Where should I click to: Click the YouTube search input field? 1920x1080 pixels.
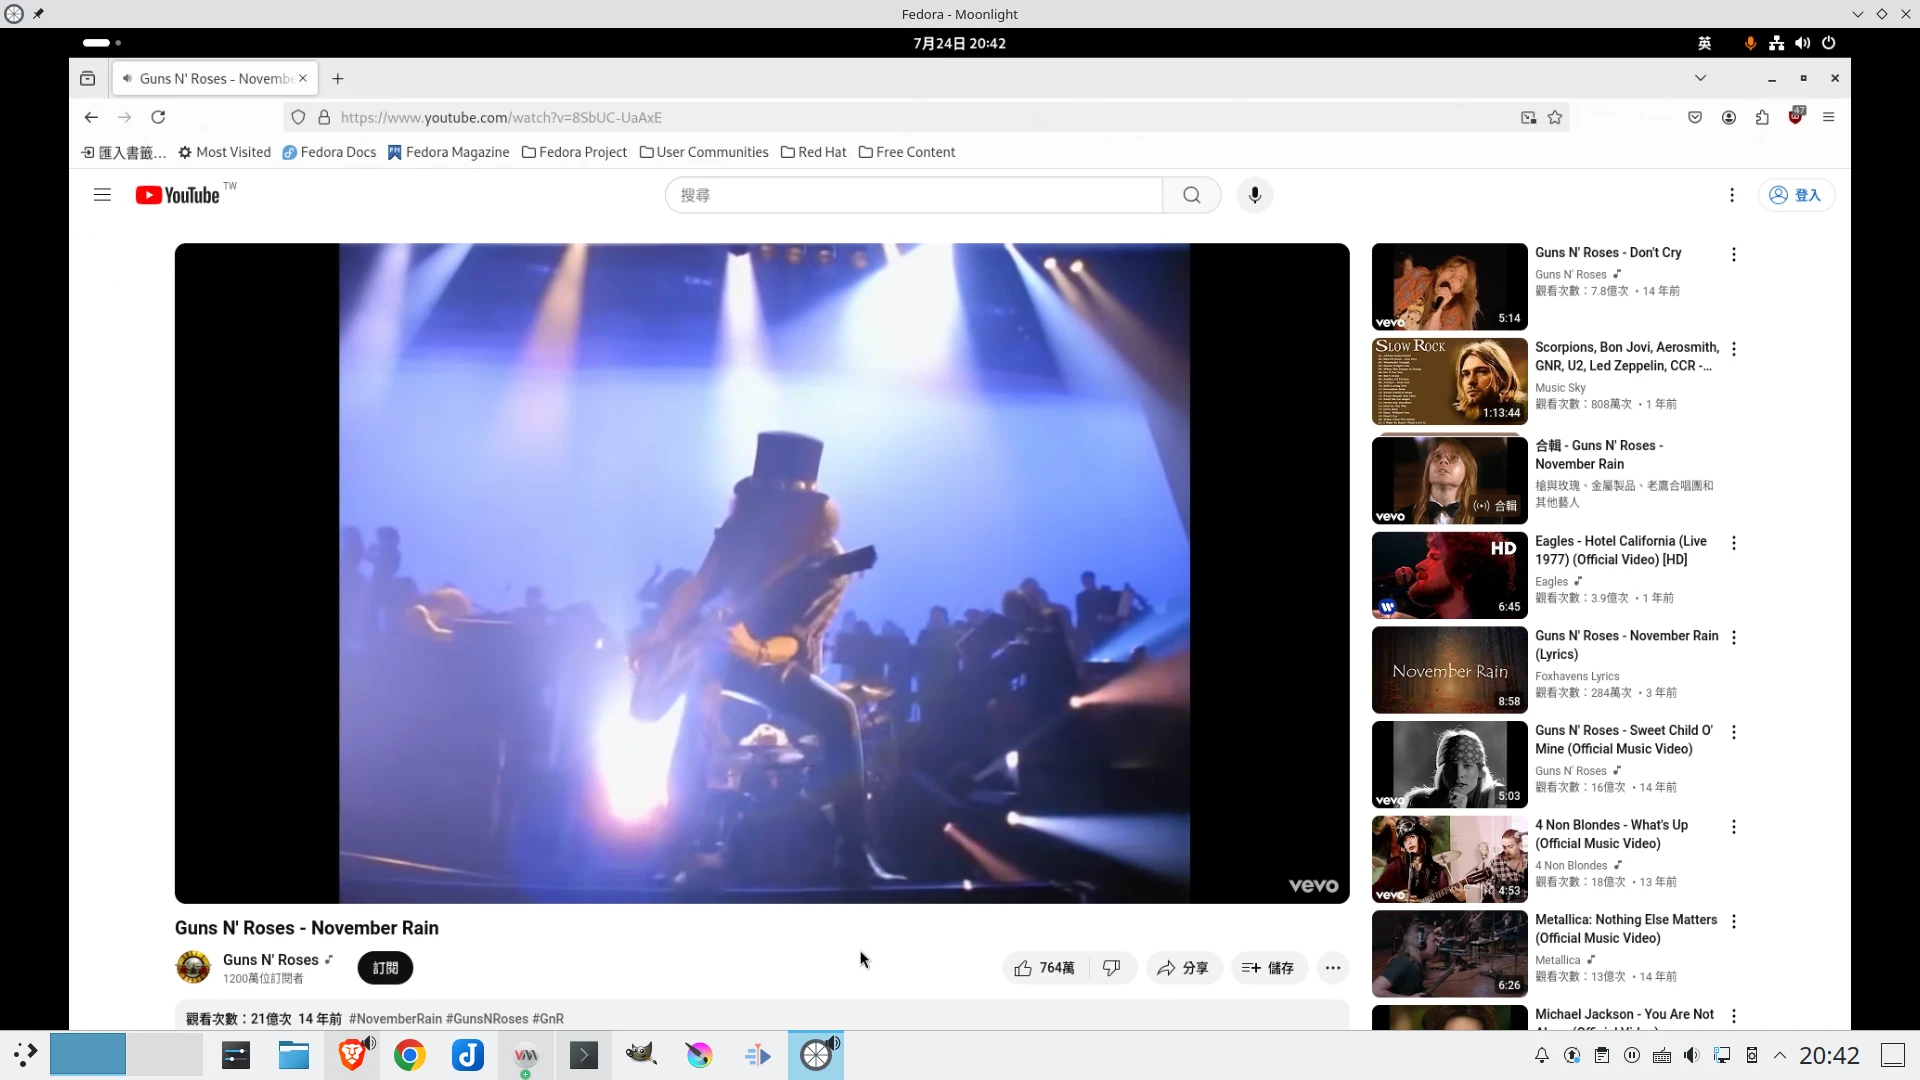coord(913,195)
